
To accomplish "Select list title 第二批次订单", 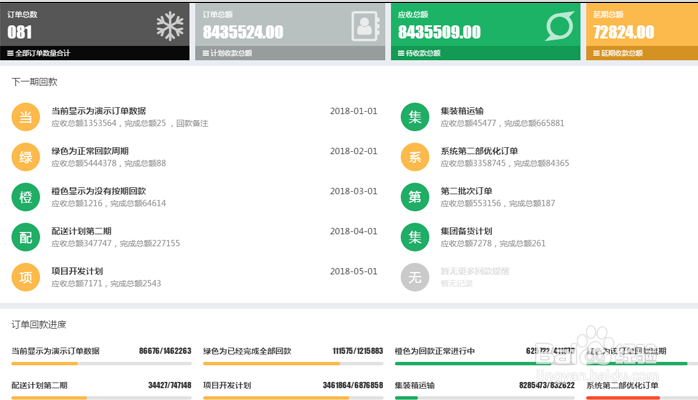I will pos(467,191).
